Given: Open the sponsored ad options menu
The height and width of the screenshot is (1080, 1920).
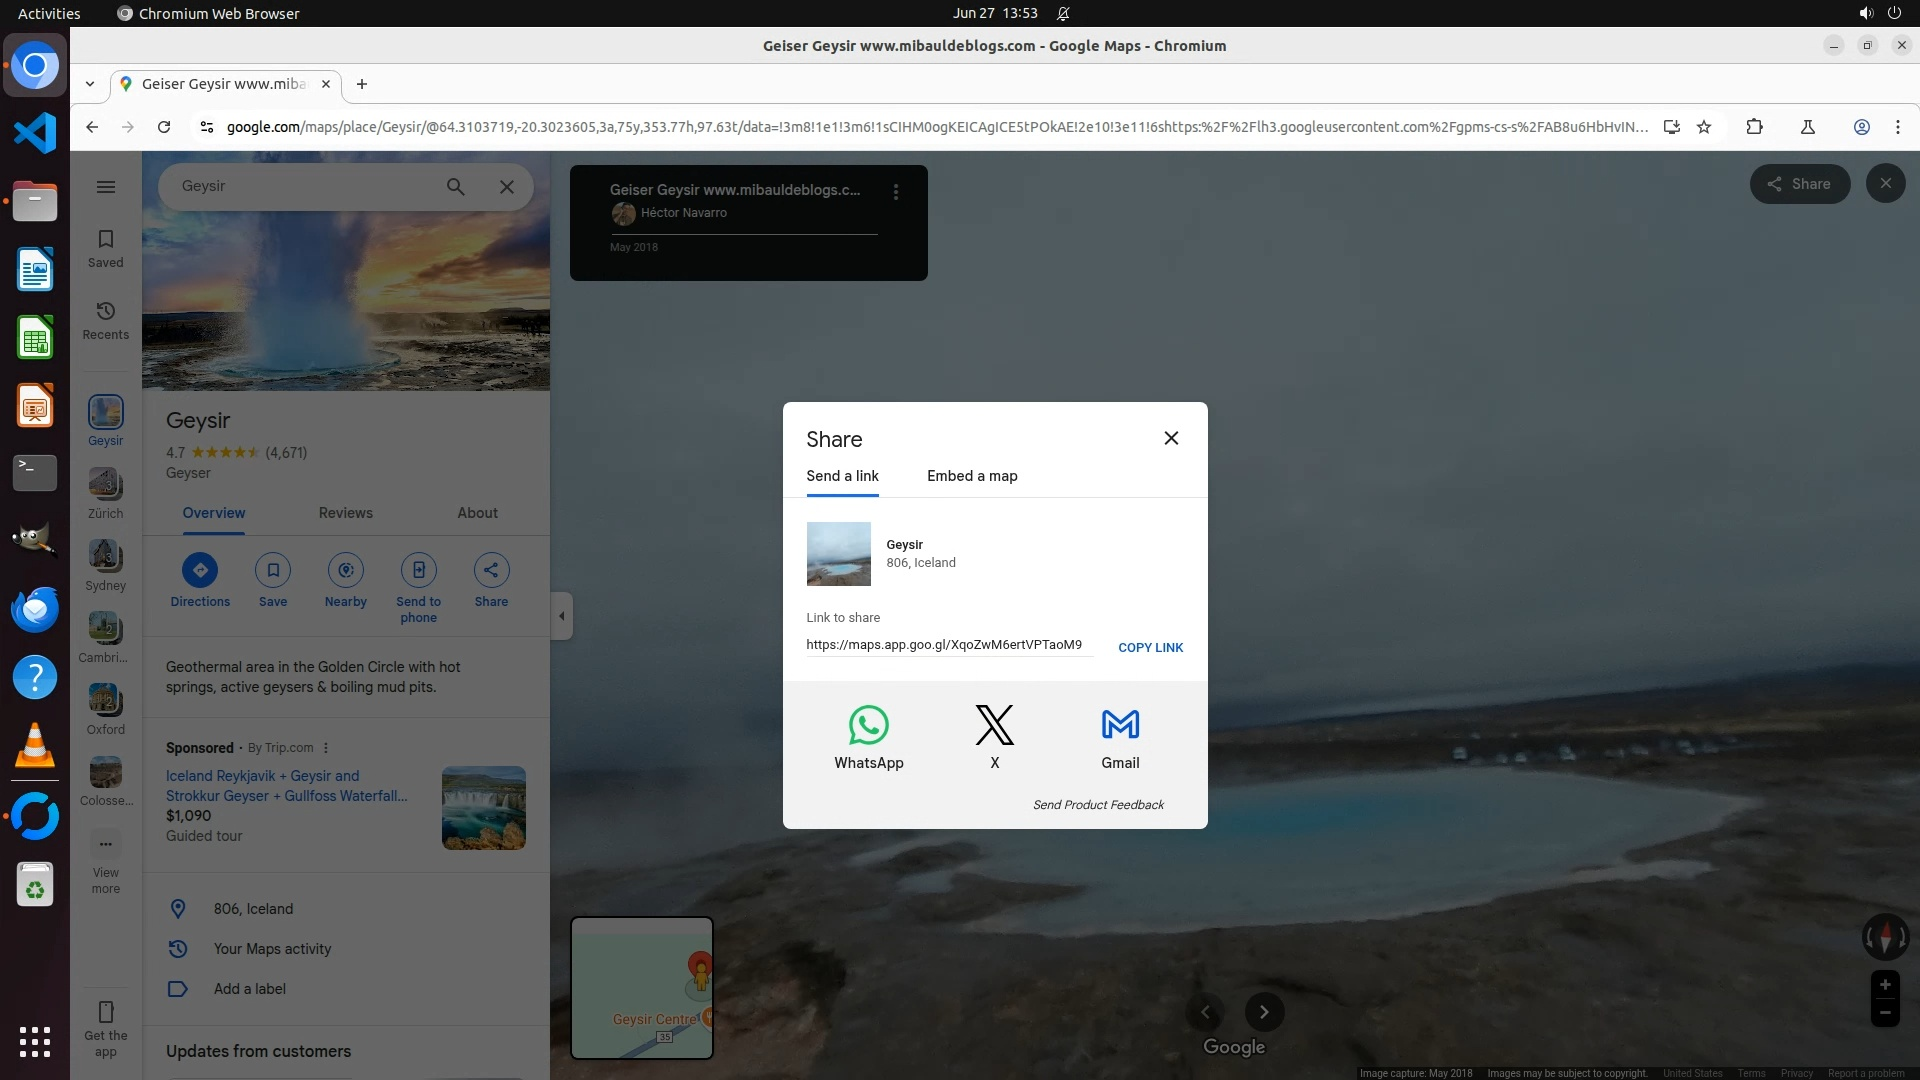Looking at the screenshot, I should pyautogui.click(x=326, y=748).
